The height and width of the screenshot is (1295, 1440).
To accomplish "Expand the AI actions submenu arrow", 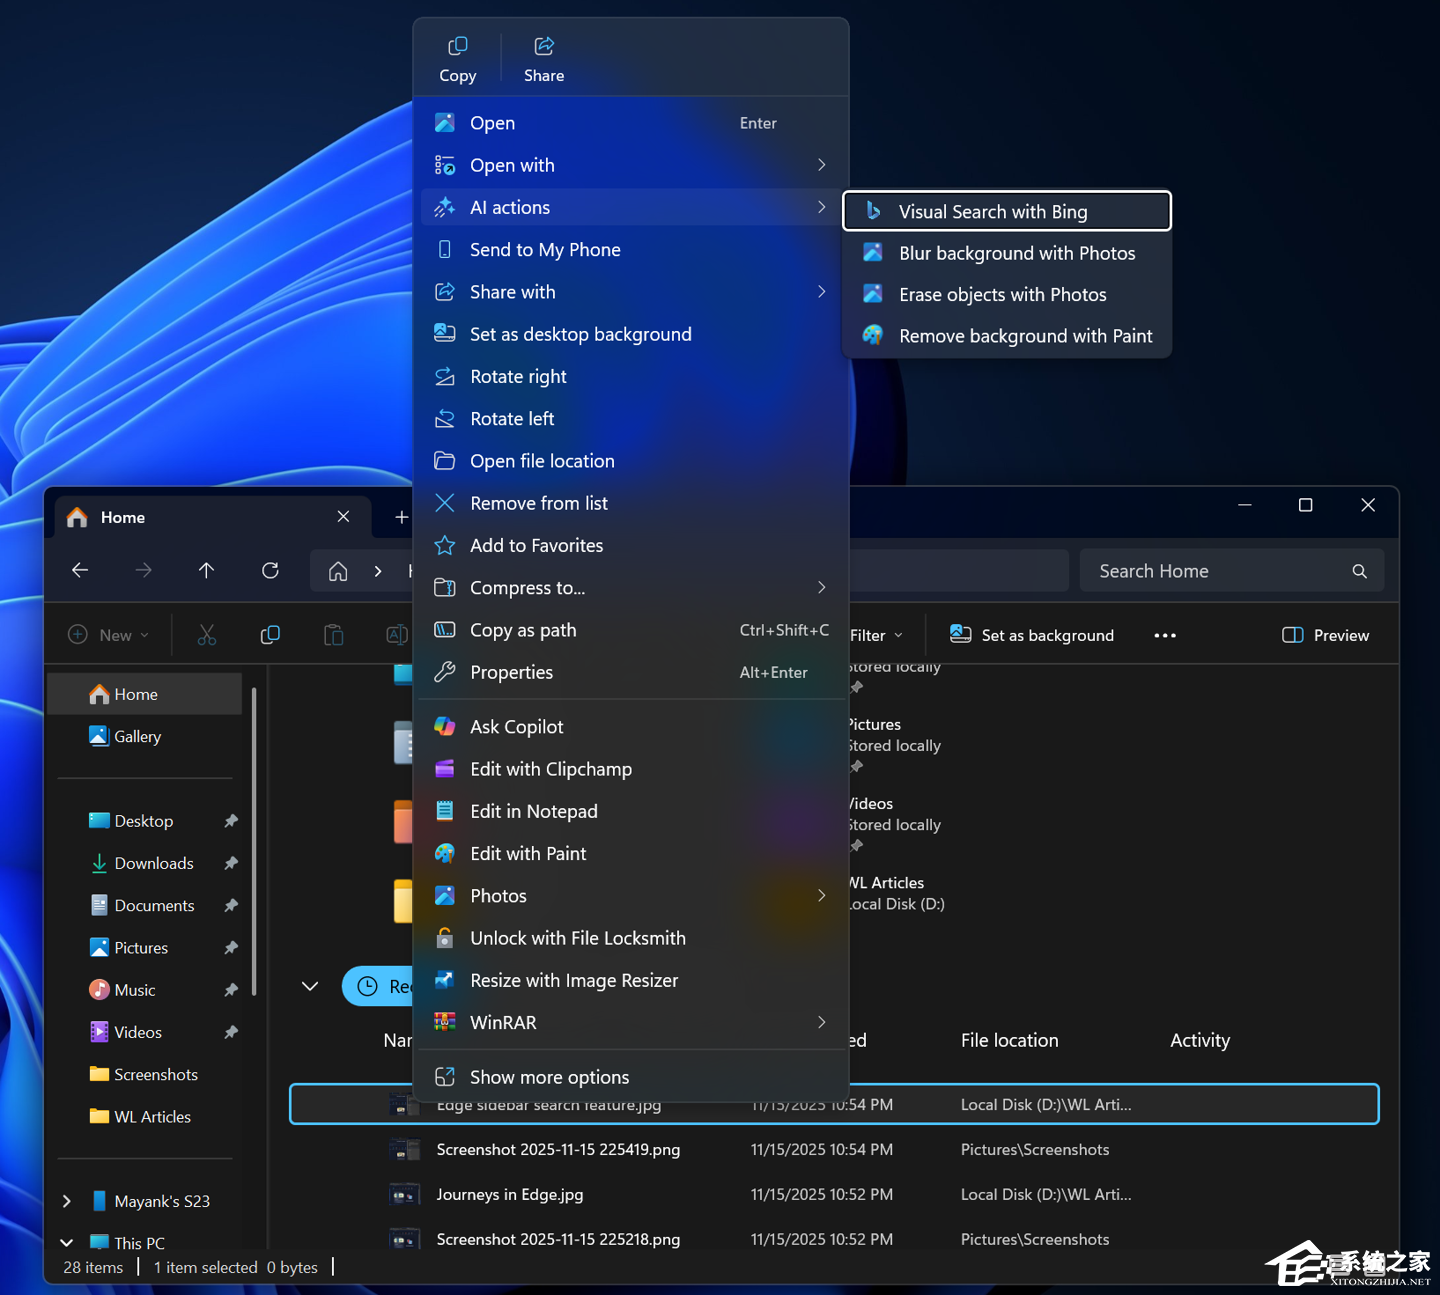I will coord(822,207).
